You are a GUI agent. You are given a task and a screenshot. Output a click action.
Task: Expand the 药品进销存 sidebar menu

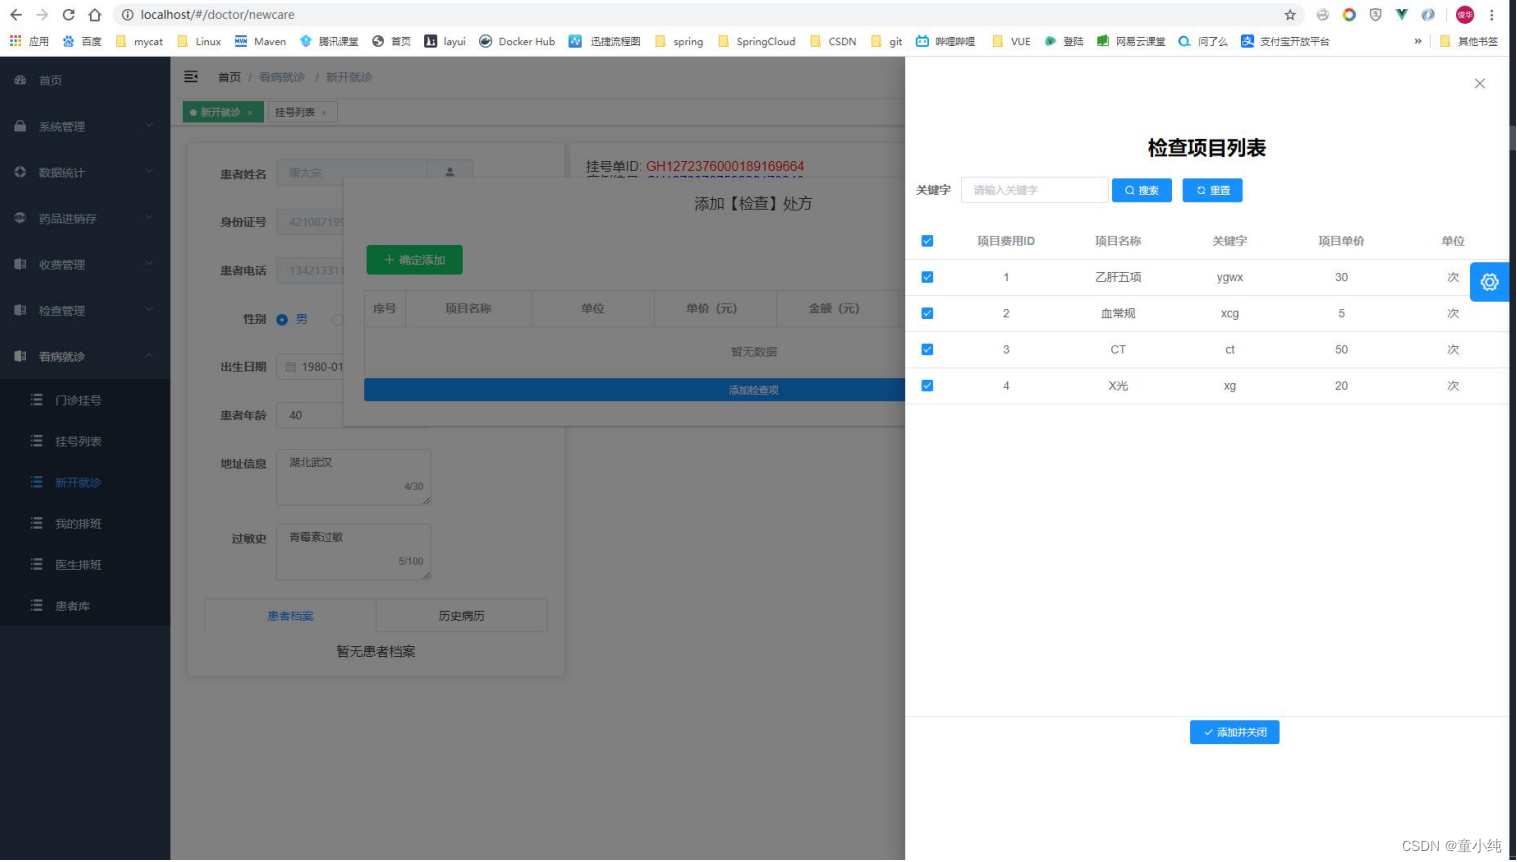point(85,218)
